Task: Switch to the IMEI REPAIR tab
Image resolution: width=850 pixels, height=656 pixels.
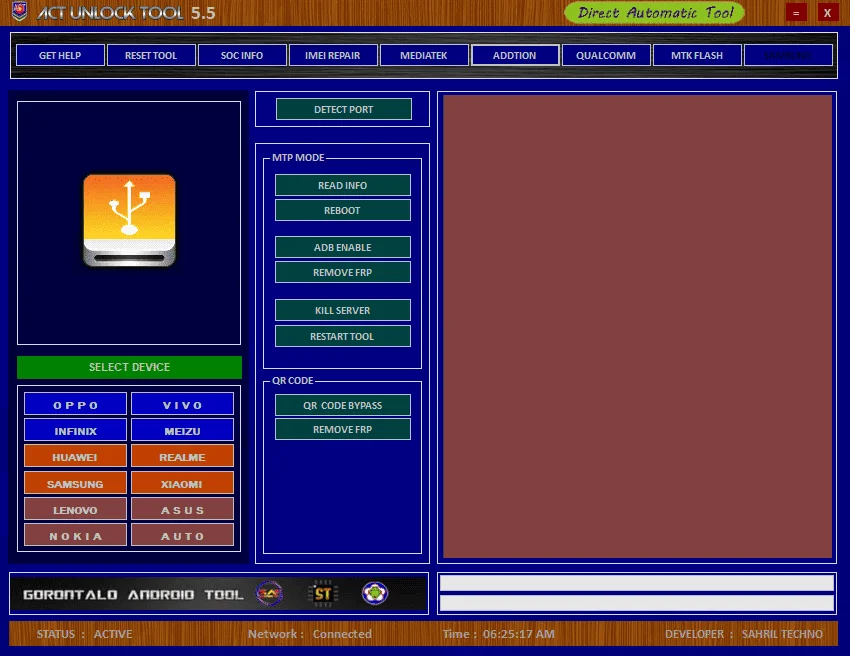Action: click(x=333, y=55)
